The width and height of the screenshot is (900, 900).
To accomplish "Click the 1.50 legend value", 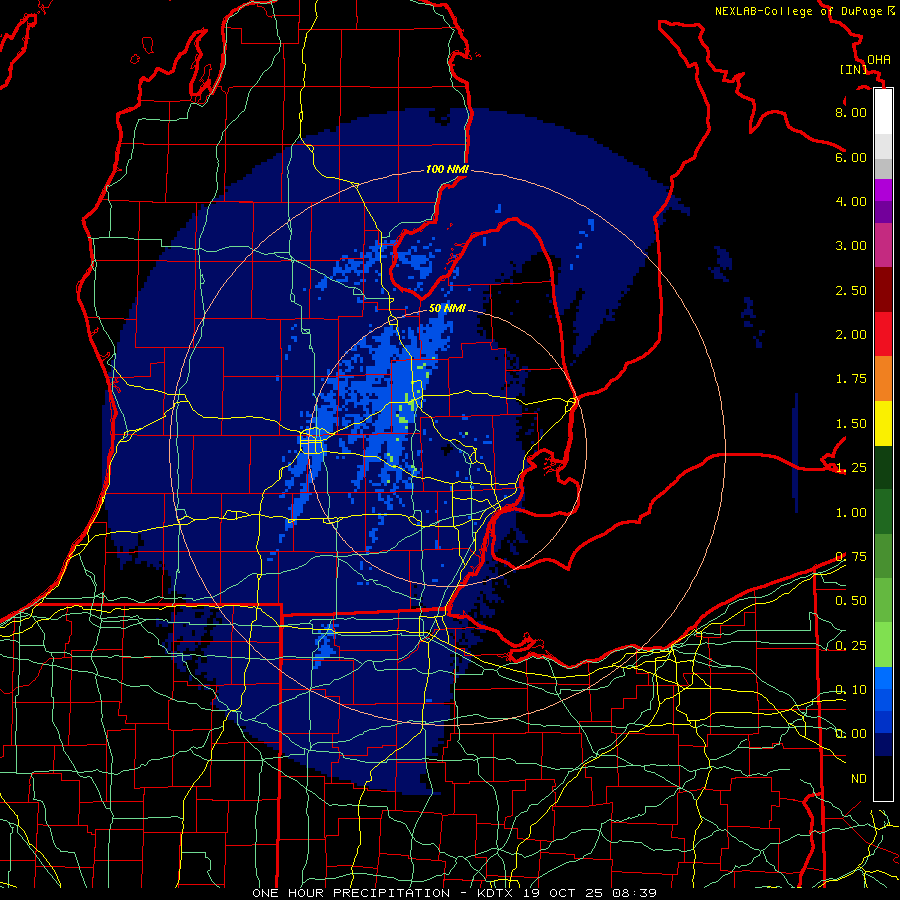I will point(851,424).
